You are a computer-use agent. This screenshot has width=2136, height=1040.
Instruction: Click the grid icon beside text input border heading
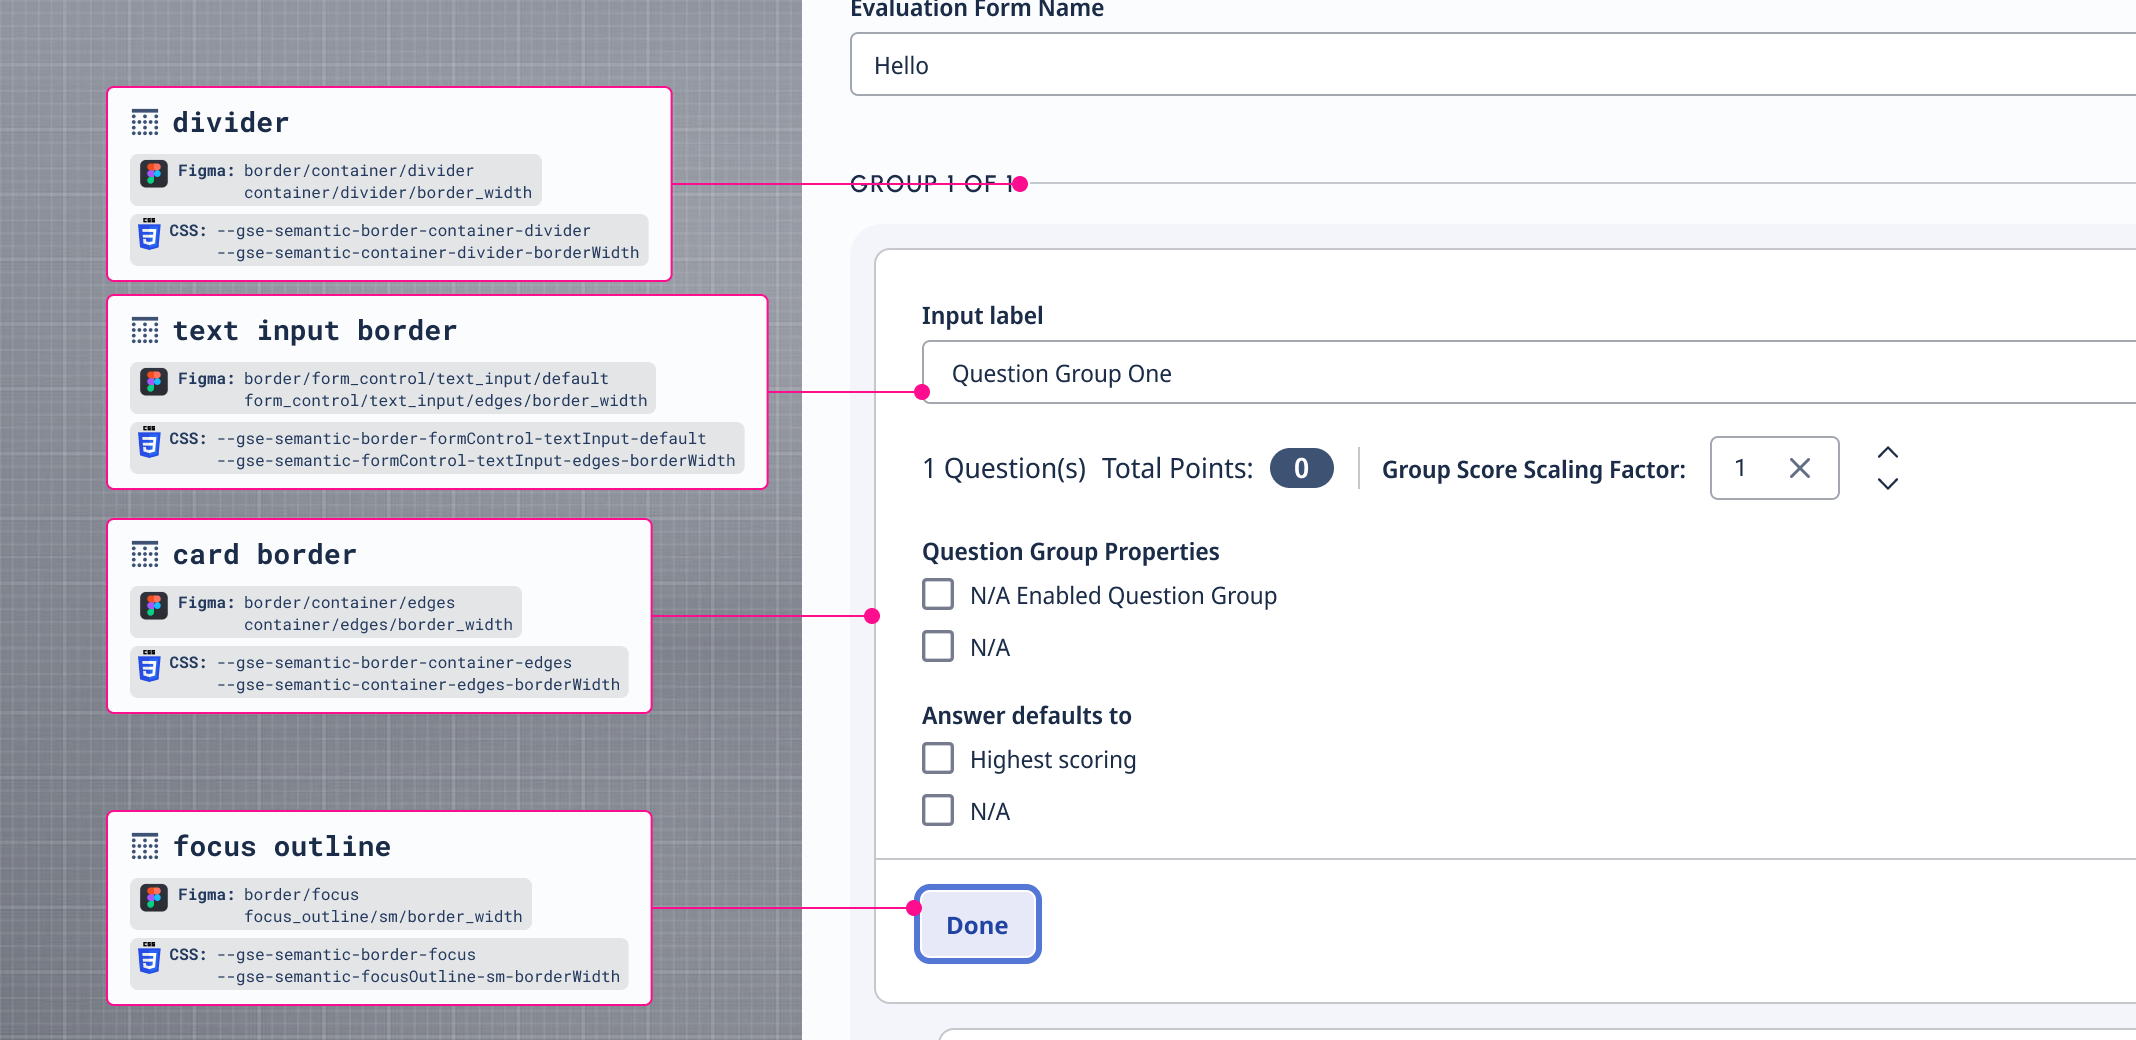click(145, 331)
